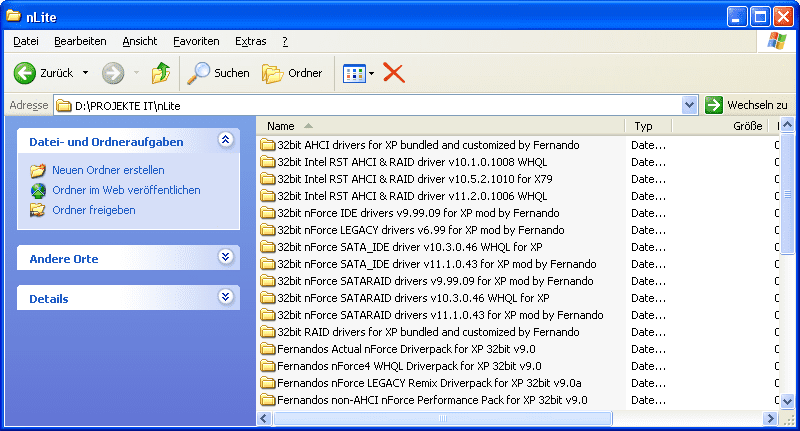Open the Extras menu
800x431 pixels.
[251, 41]
